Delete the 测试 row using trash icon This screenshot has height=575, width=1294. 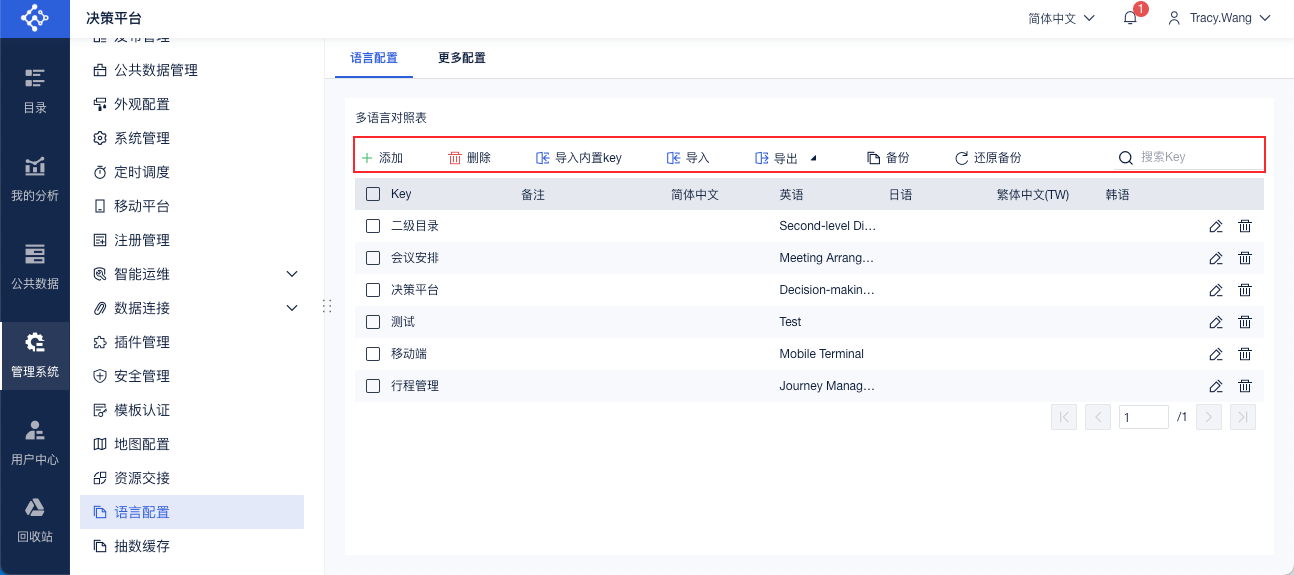point(1245,322)
